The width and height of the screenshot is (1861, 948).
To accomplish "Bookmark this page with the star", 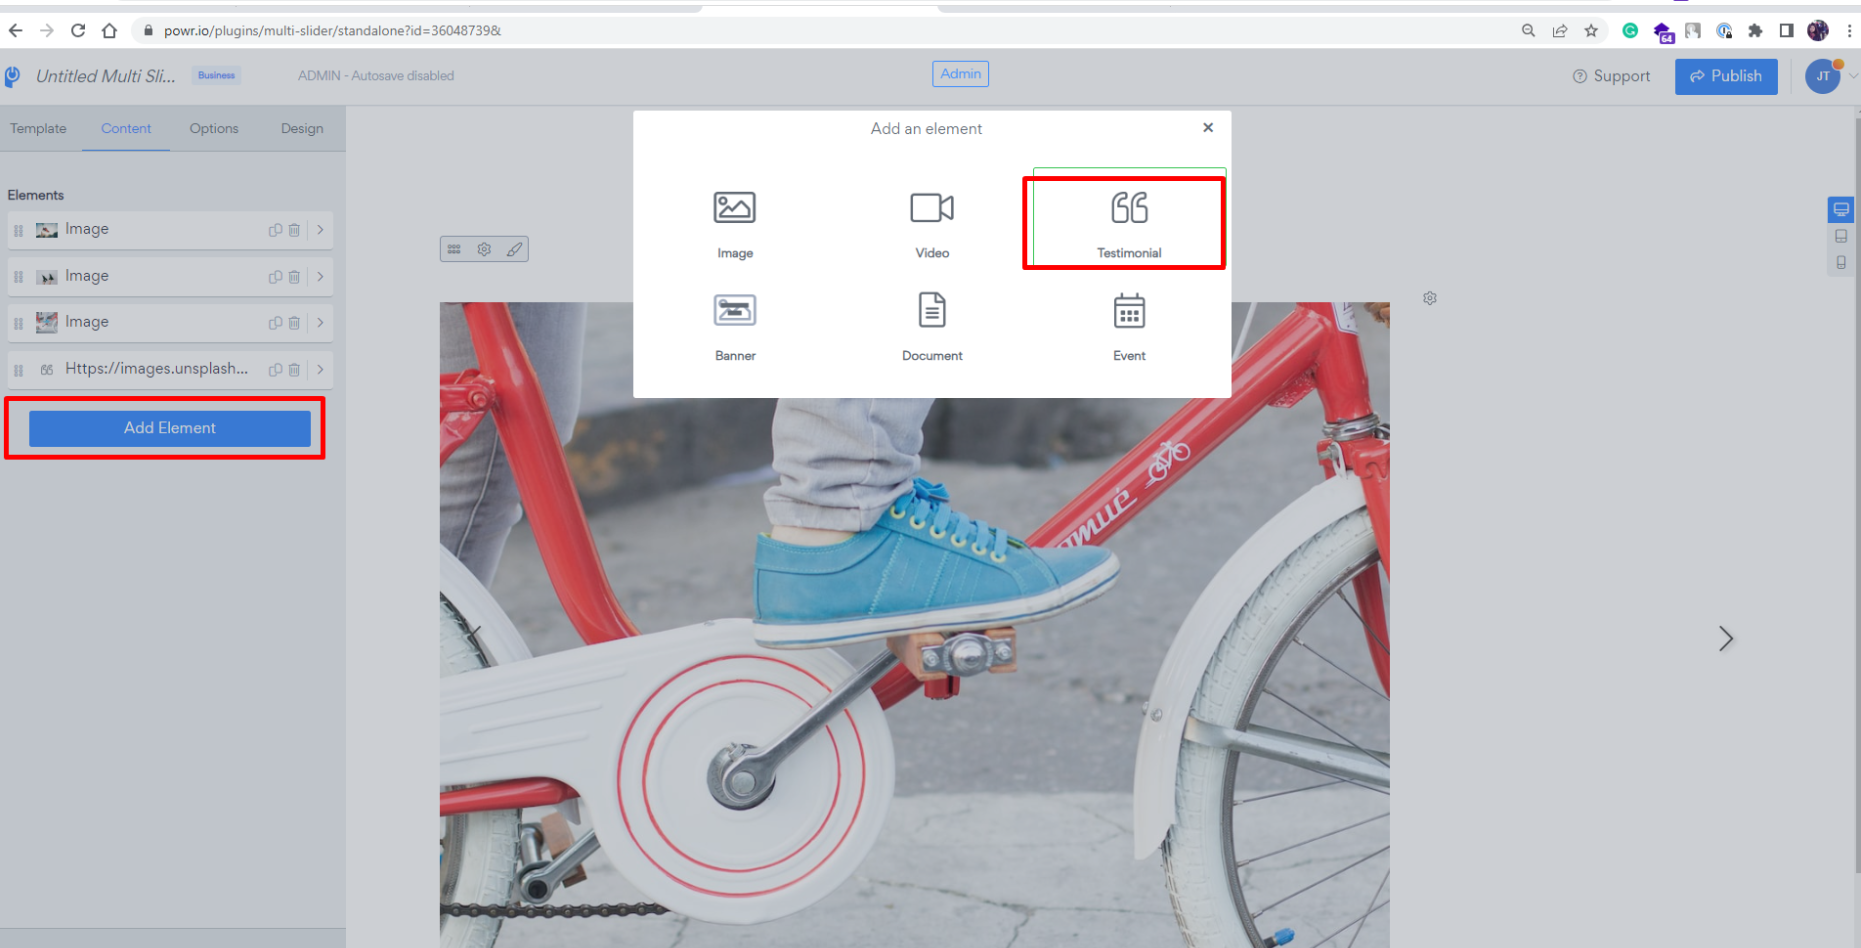I will 1591,31.
